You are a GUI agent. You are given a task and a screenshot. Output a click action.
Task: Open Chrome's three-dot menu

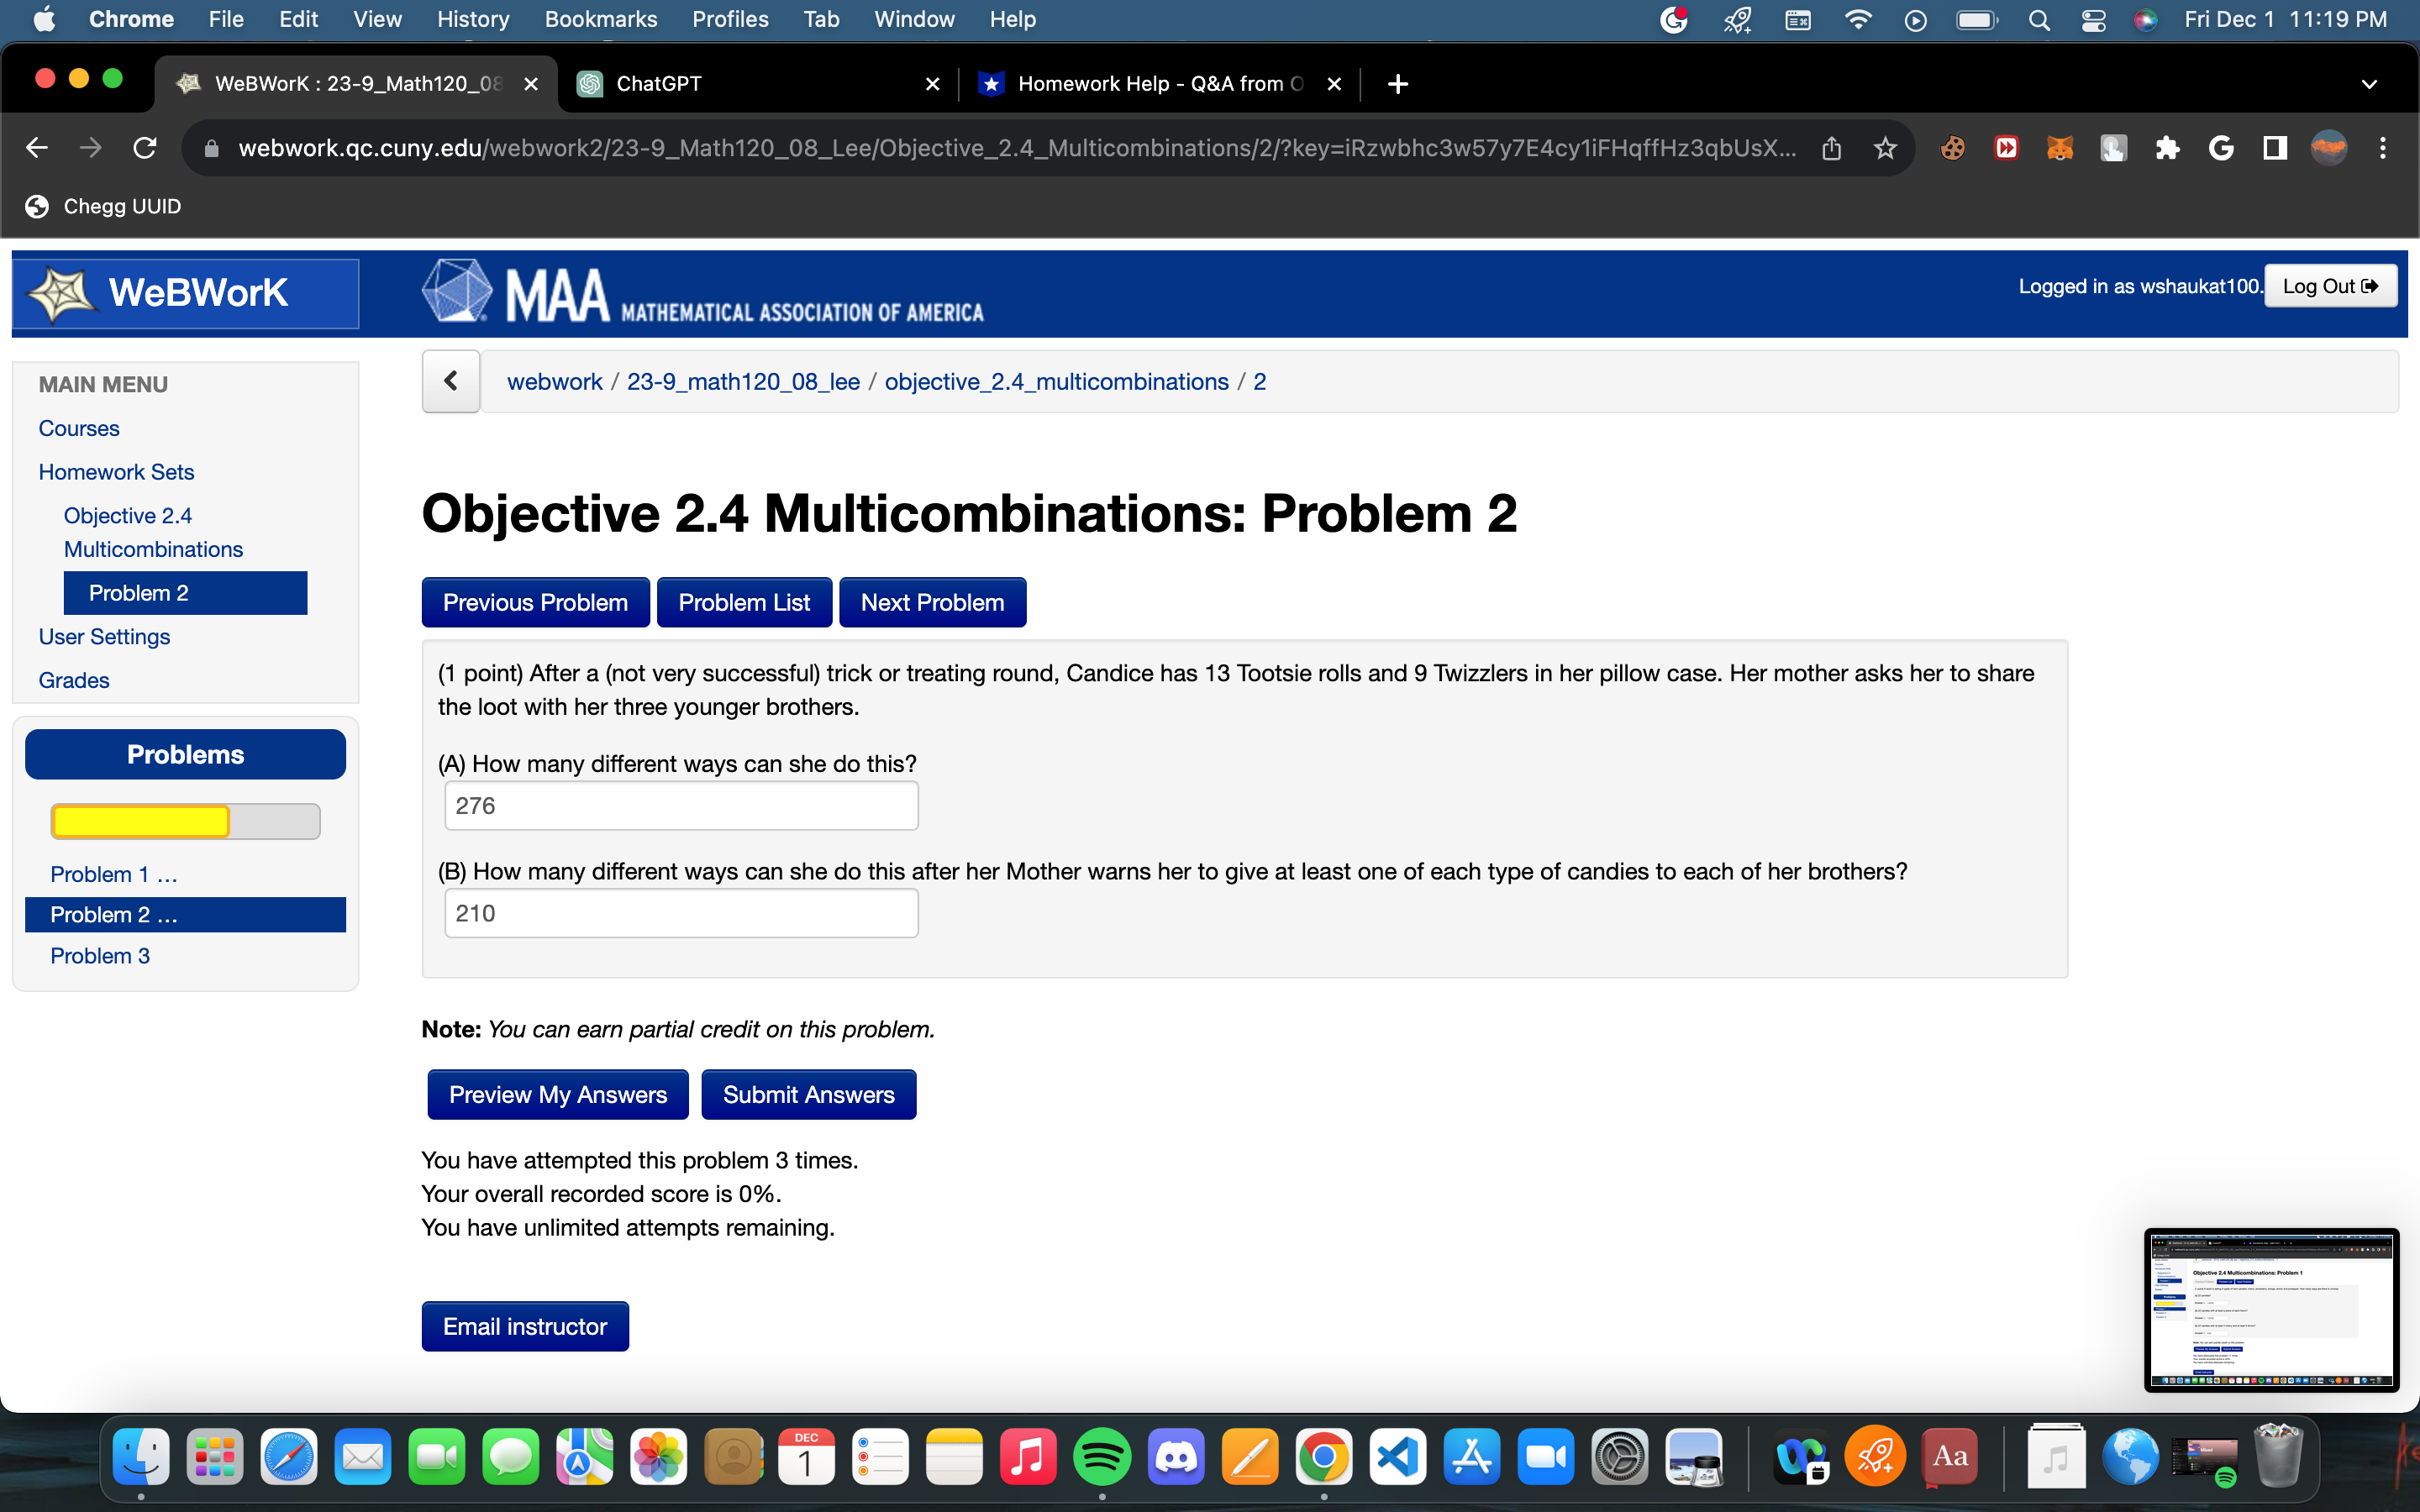(x=2383, y=147)
